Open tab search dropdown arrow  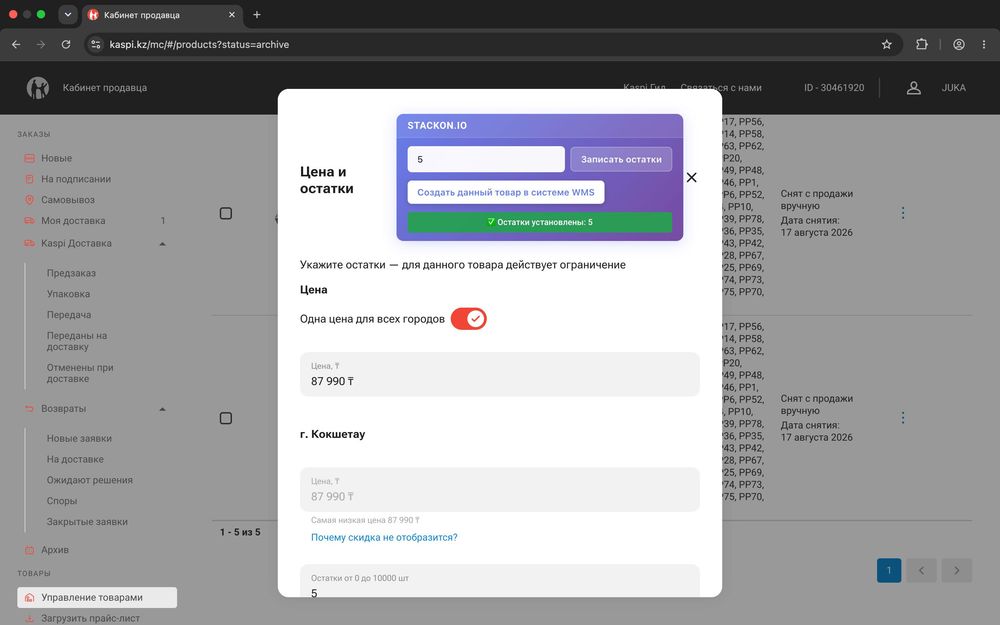tap(68, 15)
